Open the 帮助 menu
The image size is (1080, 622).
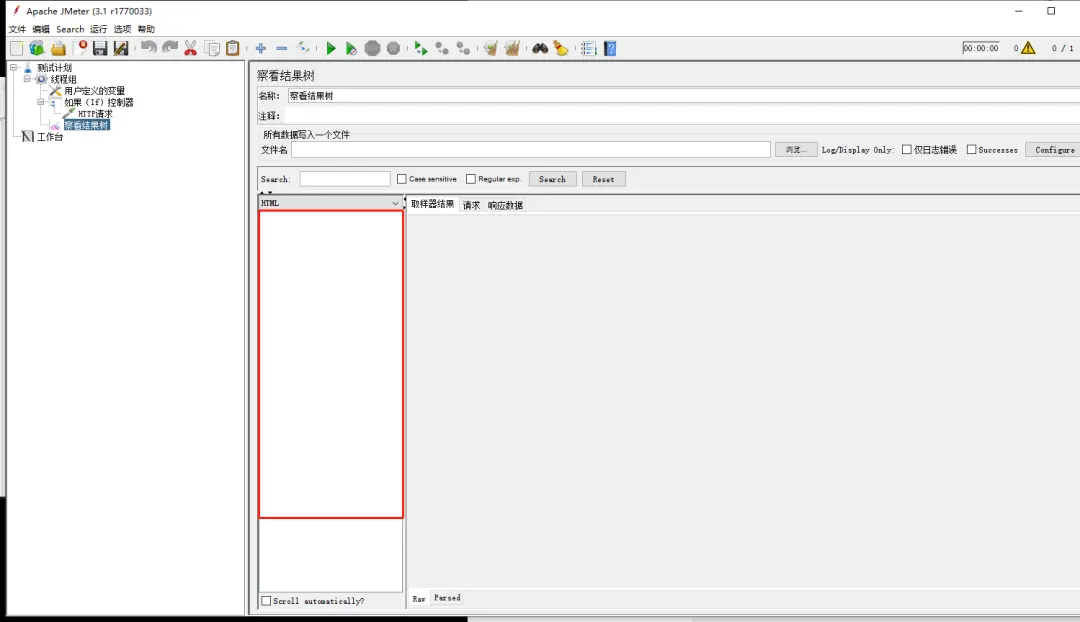click(x=146, y=29)
